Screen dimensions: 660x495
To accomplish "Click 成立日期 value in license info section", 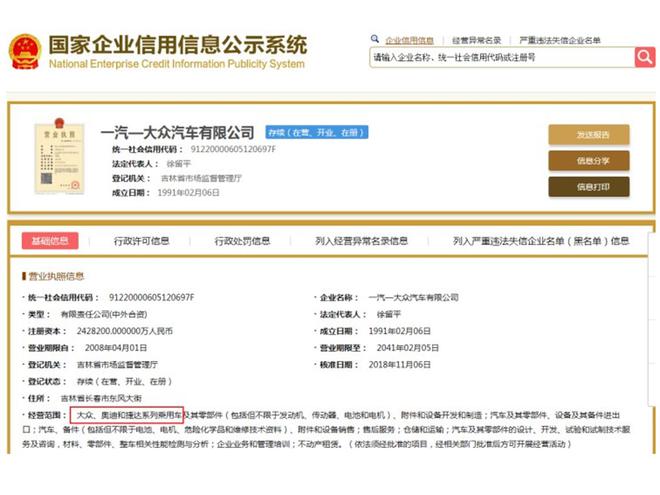I will tap(399, 331).
